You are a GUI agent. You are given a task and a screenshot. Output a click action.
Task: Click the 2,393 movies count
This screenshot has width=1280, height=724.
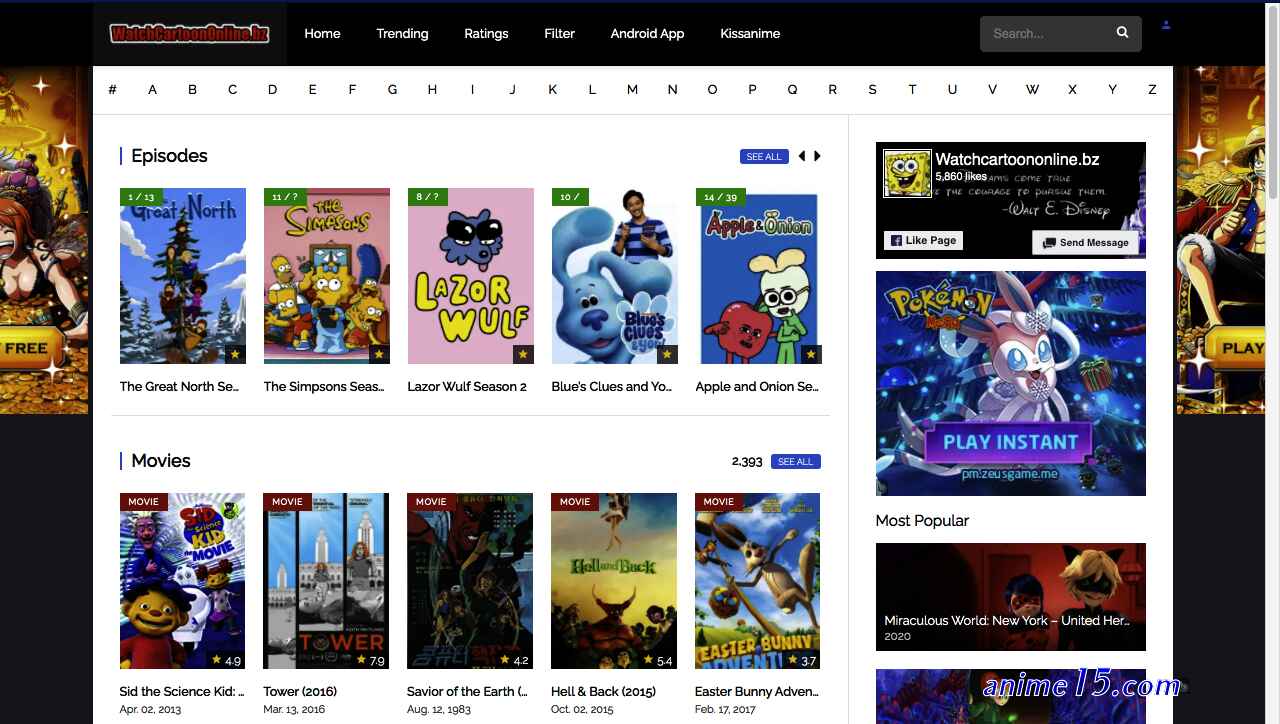click(x=747, y=462)
